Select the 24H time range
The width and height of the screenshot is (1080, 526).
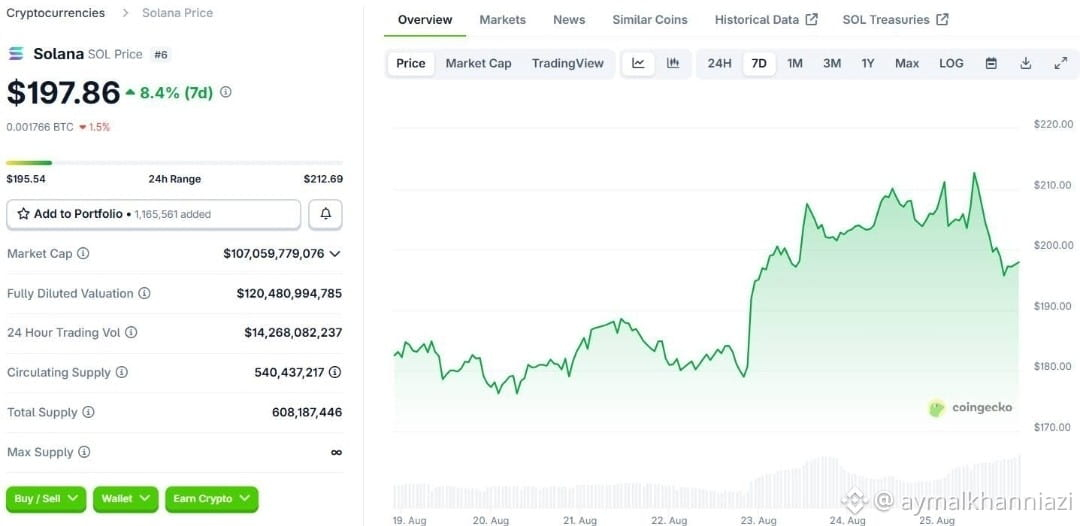point(719,63)
